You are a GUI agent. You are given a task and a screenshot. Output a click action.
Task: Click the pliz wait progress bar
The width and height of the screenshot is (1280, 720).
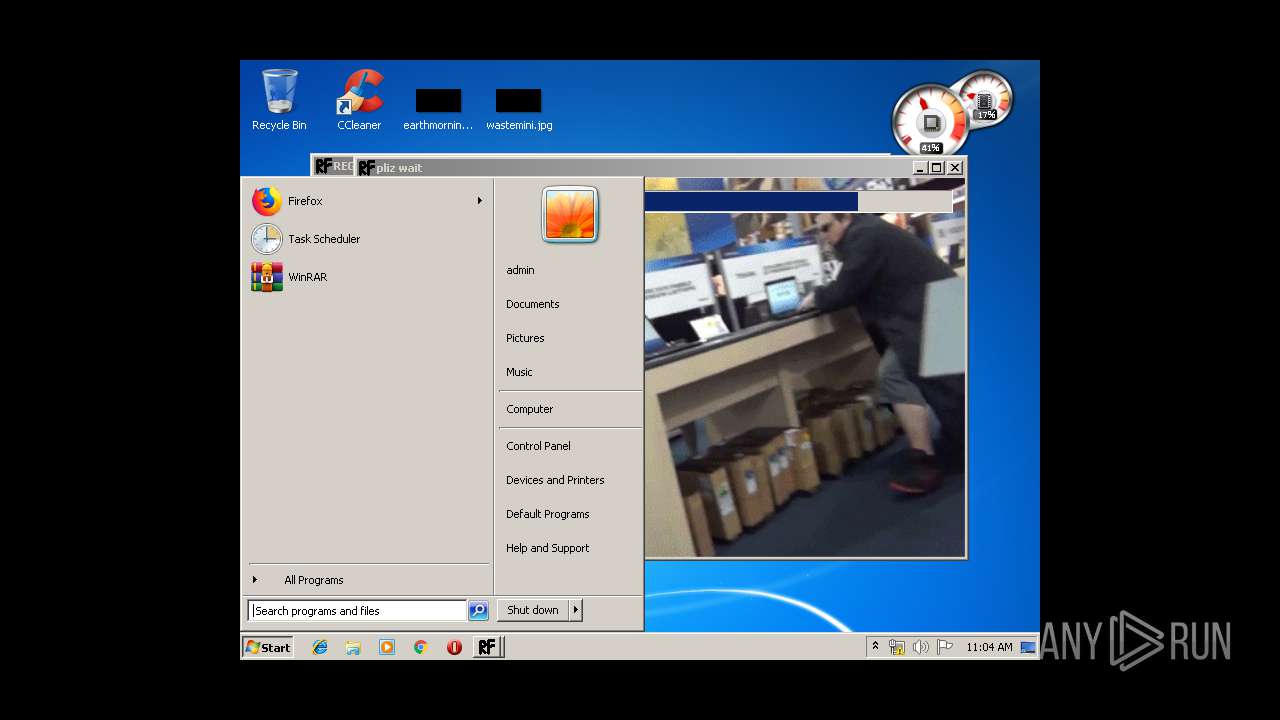point(798,202)
